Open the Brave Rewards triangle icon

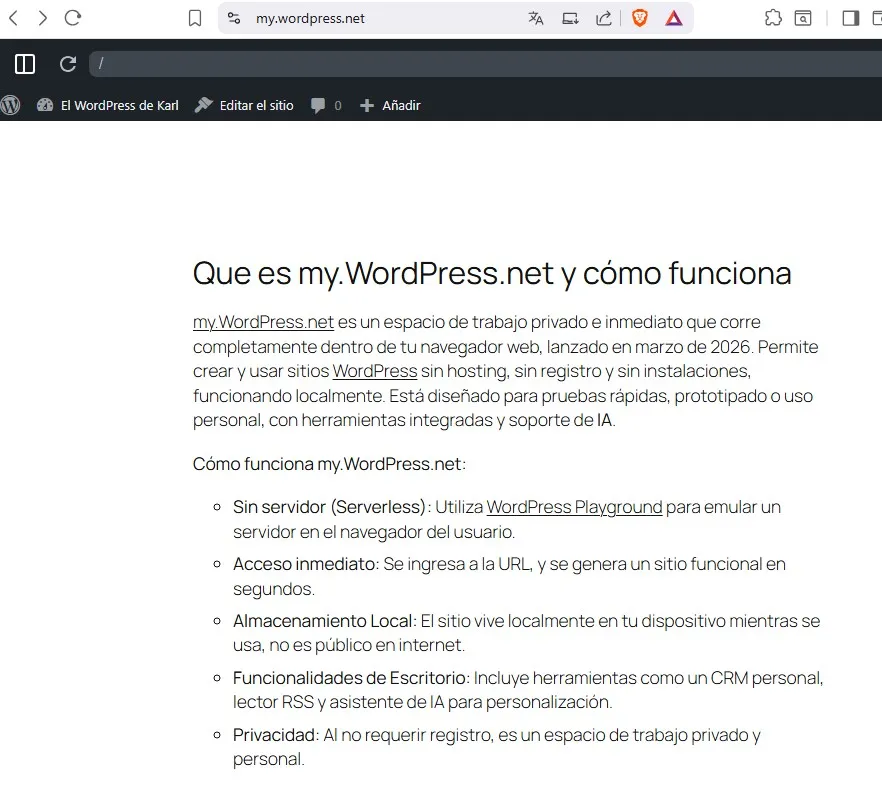674,18
